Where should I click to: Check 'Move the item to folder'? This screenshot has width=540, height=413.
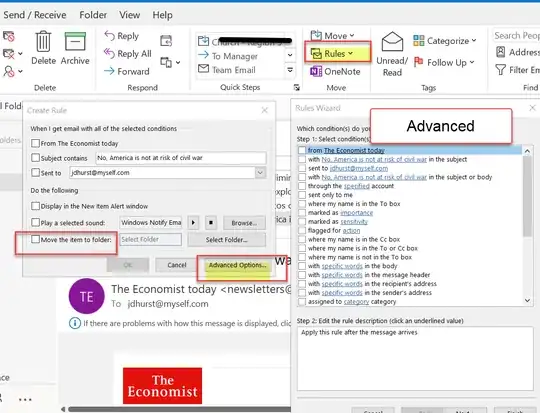tap(35, 239)
